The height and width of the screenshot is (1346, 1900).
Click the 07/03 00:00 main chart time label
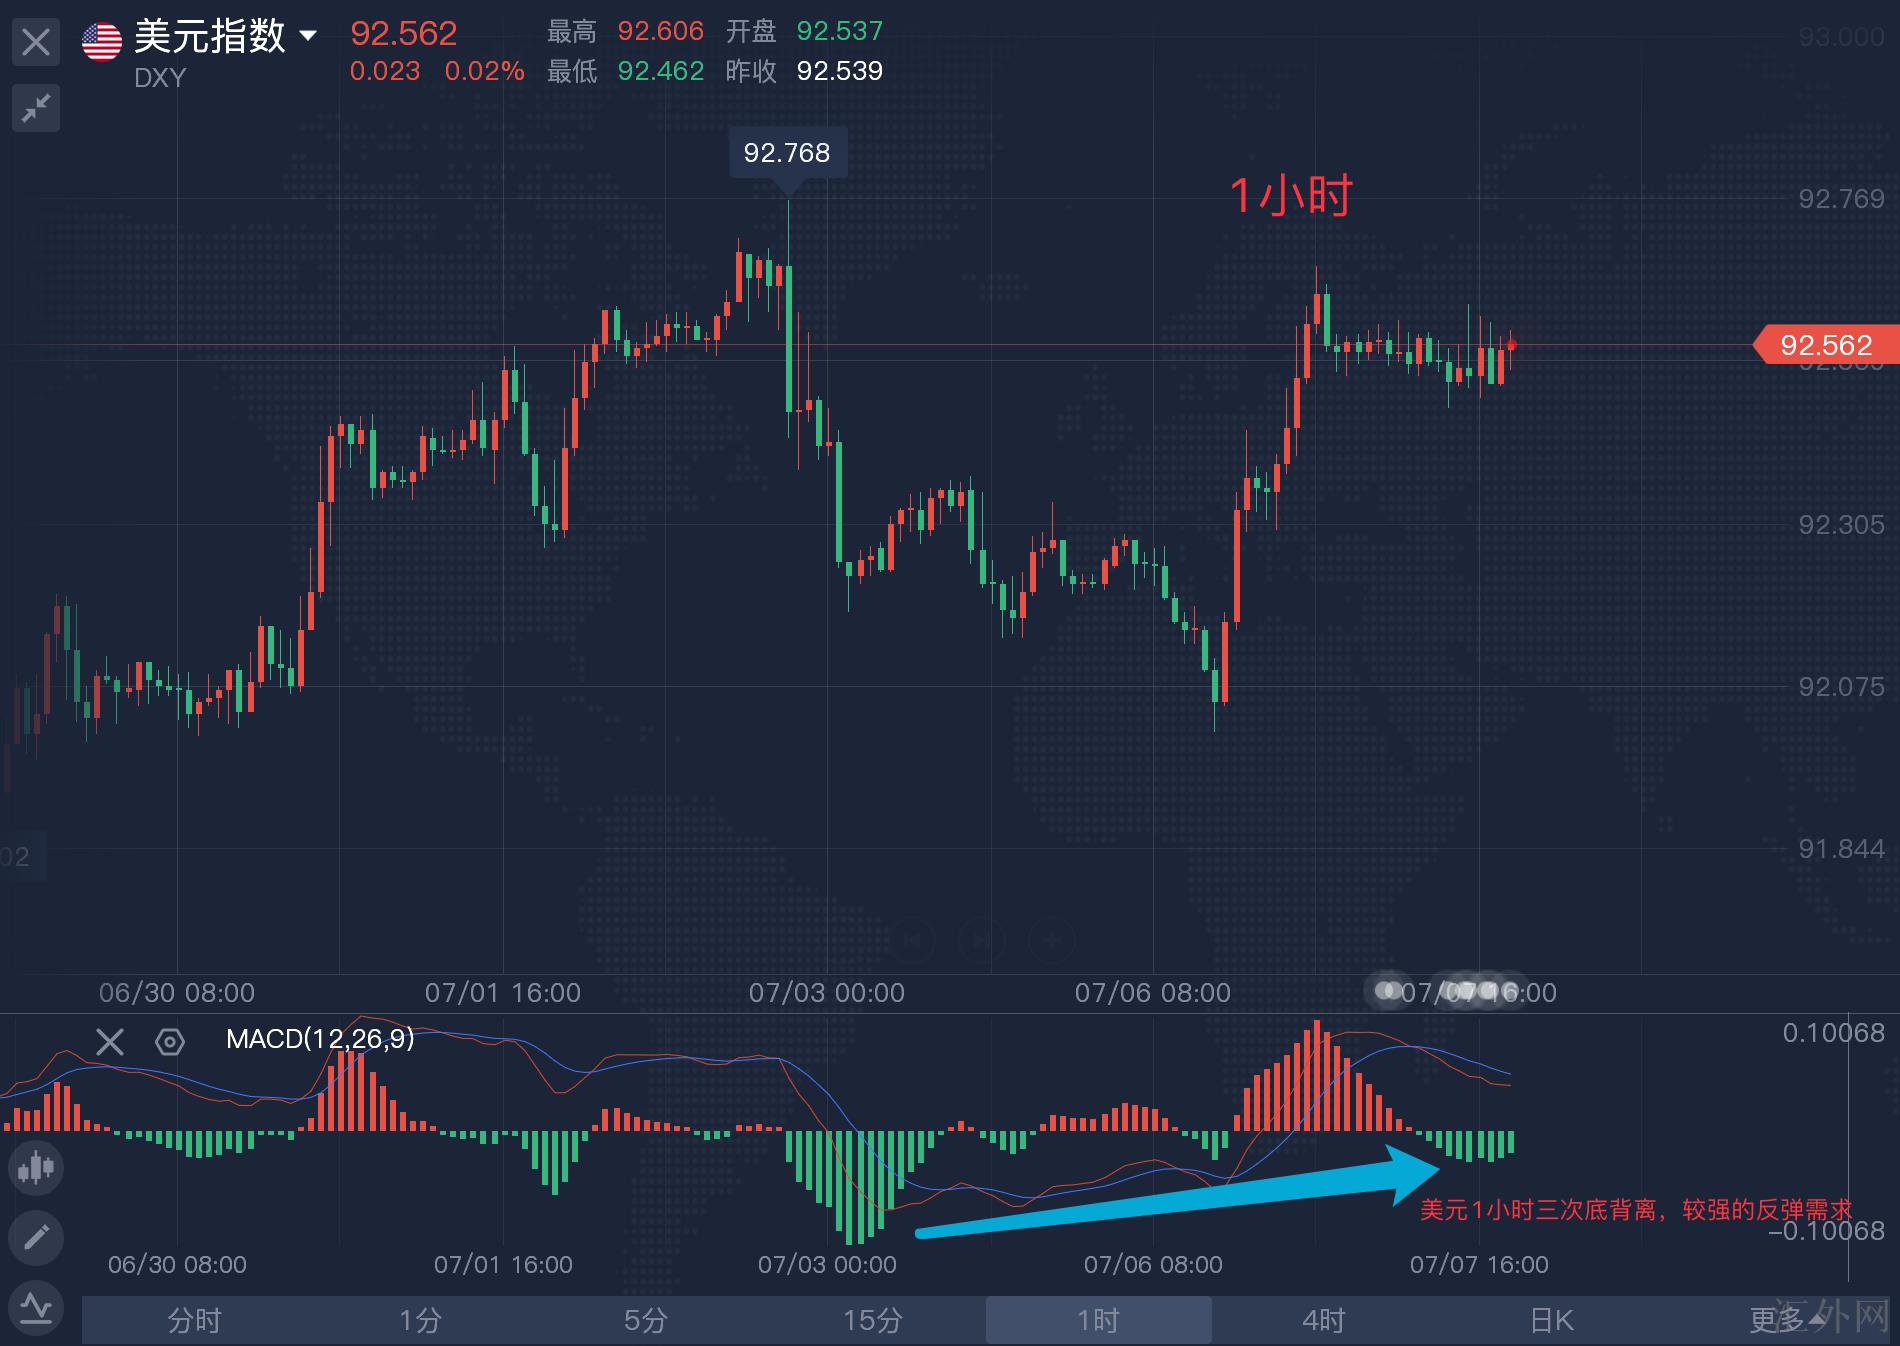(827, 993)
